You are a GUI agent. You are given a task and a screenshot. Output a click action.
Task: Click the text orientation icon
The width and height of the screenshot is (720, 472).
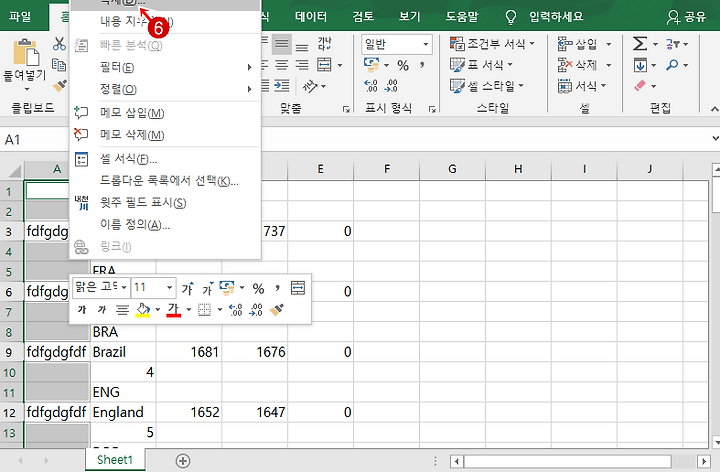(x=310, y=86)
